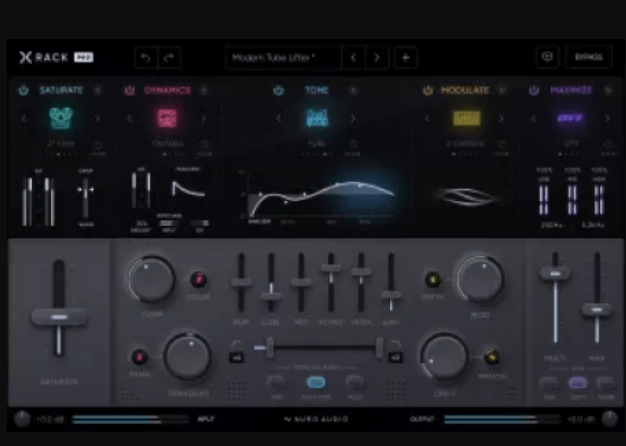Screen dimensions: 626x446
Task: Click the SUB EQ fader
Action: click(241, 283)
